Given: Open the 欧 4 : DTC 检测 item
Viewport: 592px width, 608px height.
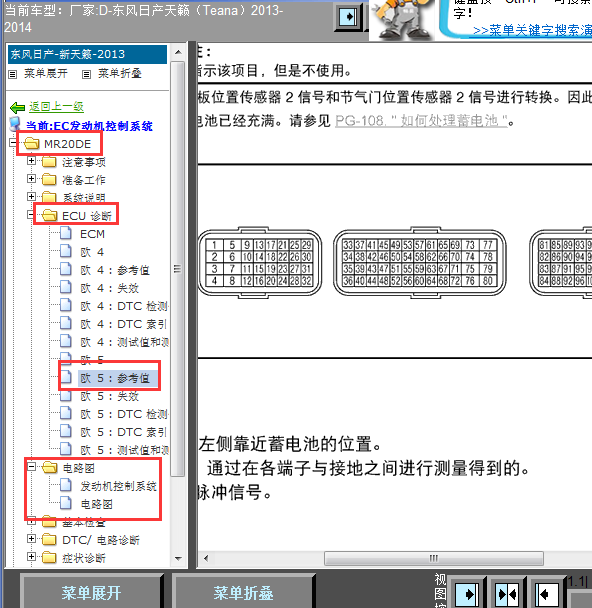Looking at the screenshot, I should point(124,306).
